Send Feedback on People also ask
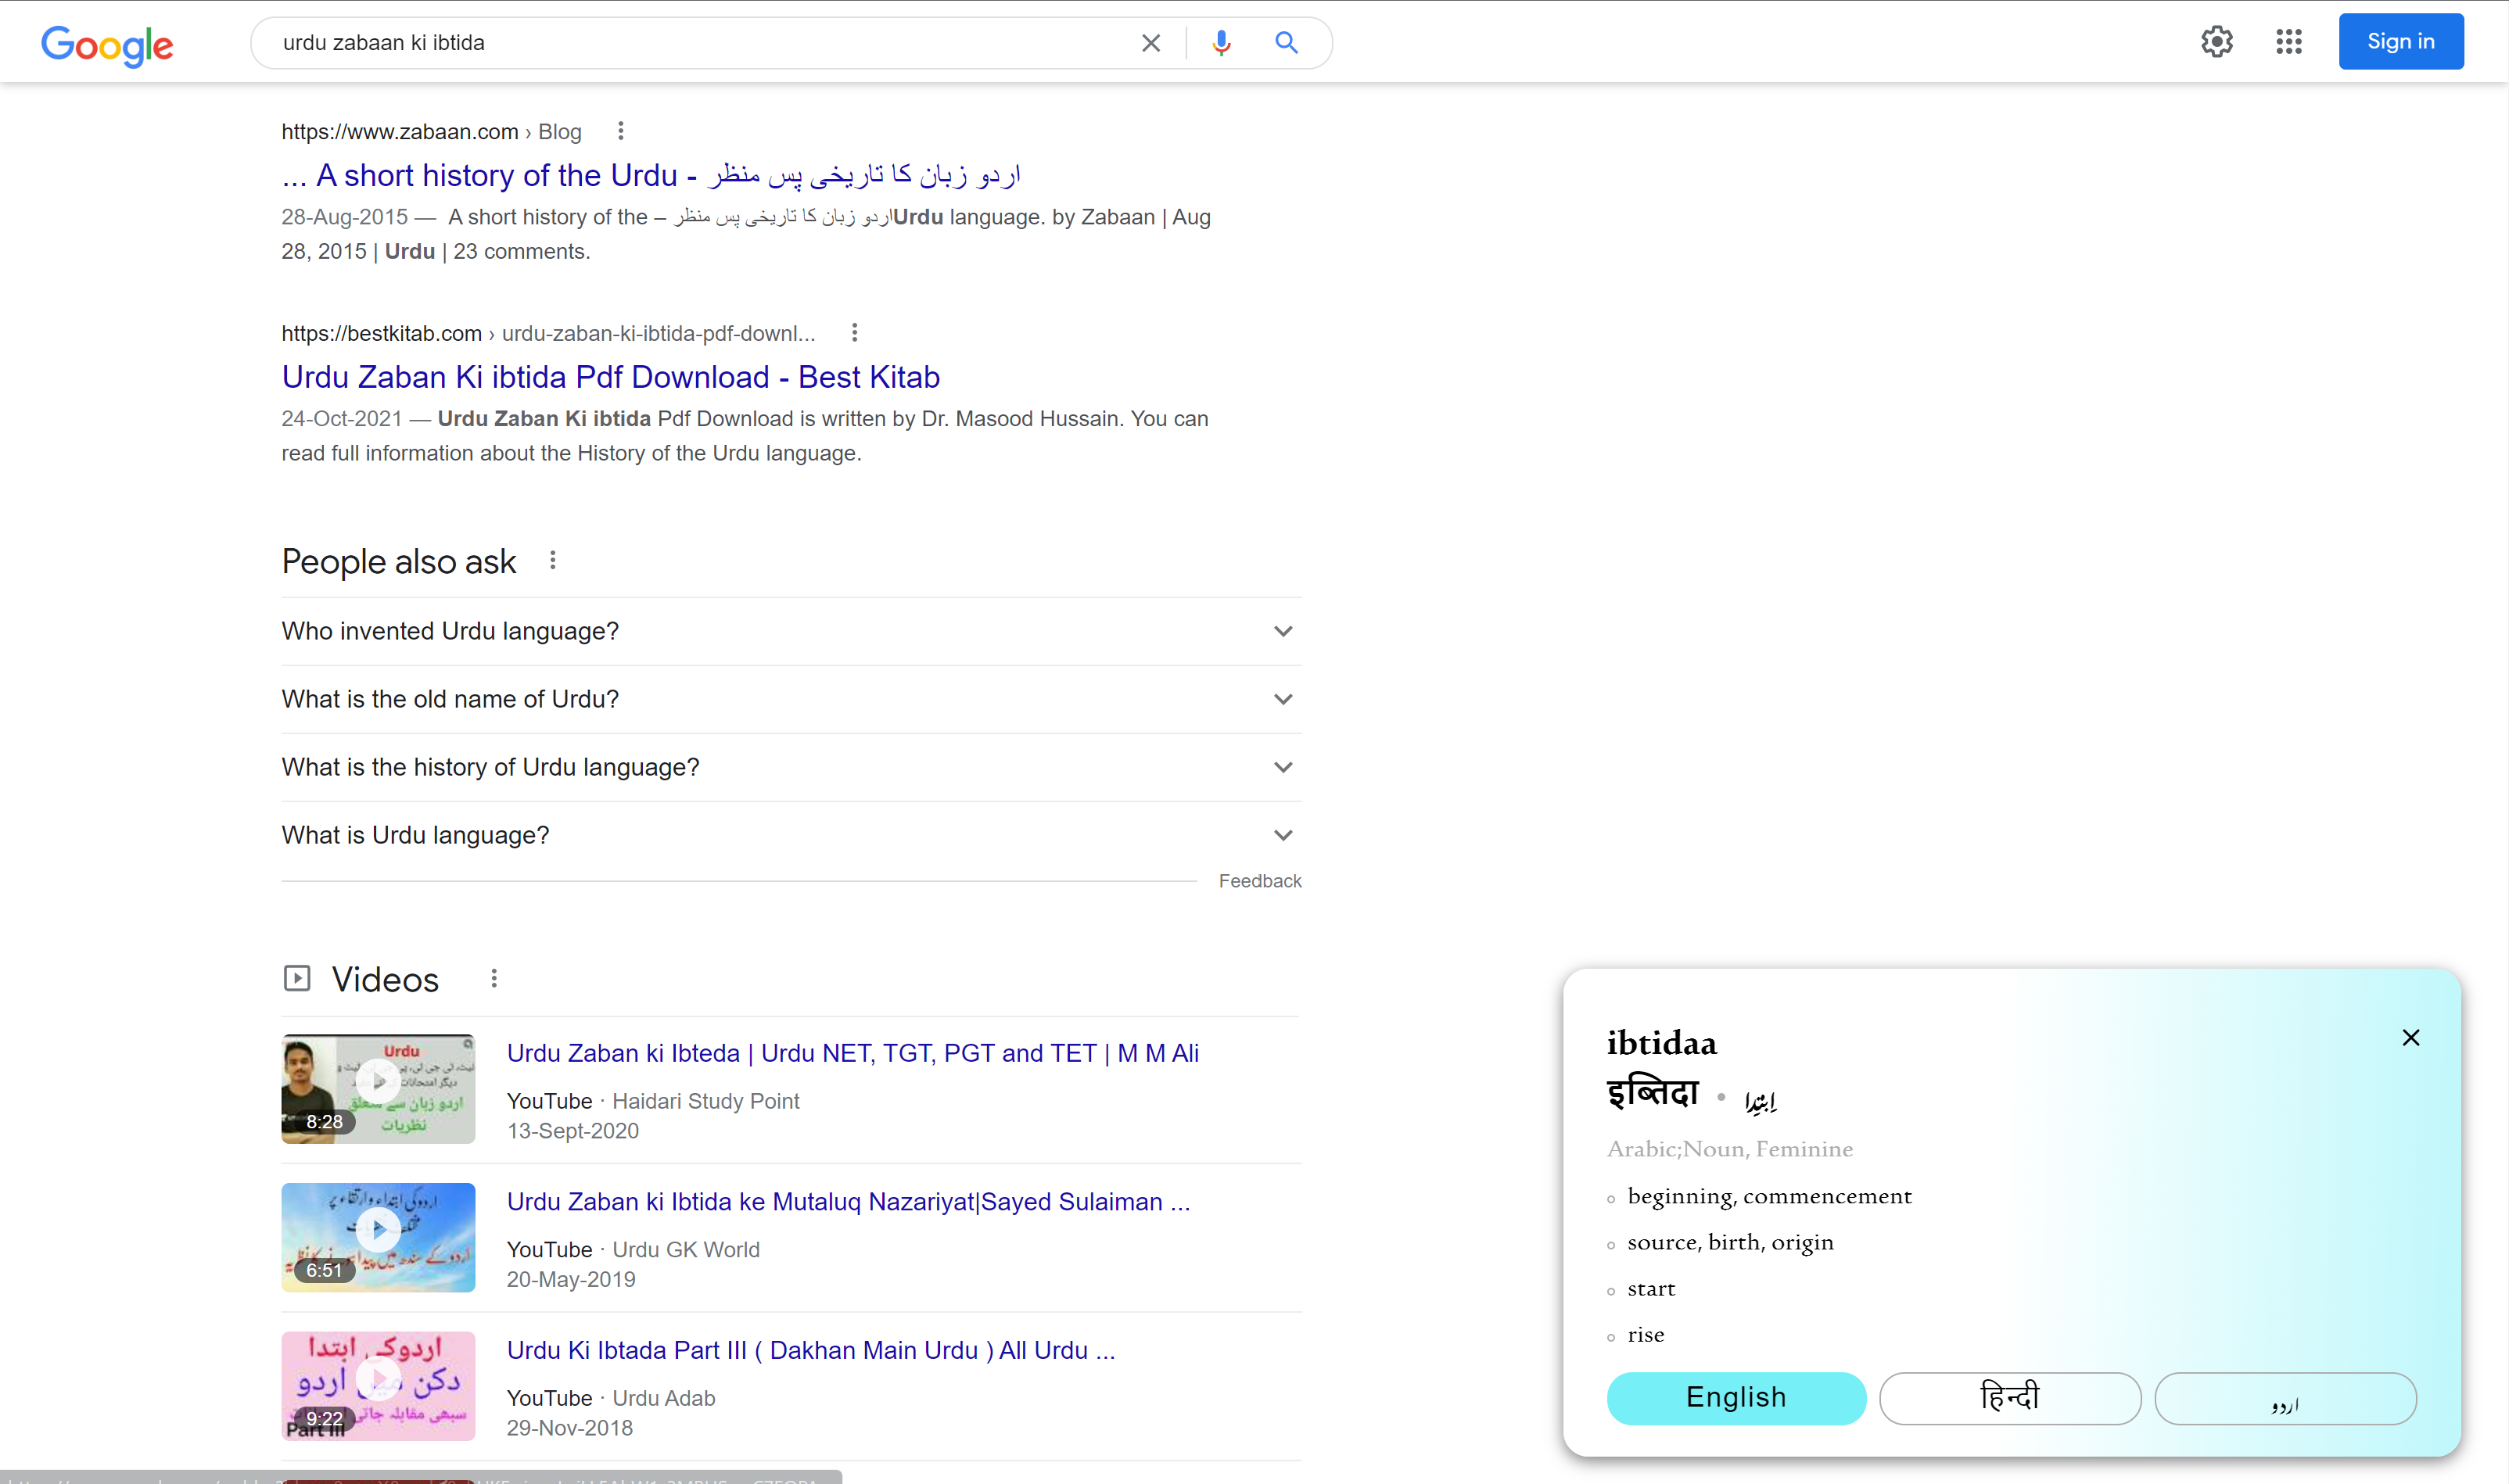2509x1484 pixels. (x=1260, y=880)
